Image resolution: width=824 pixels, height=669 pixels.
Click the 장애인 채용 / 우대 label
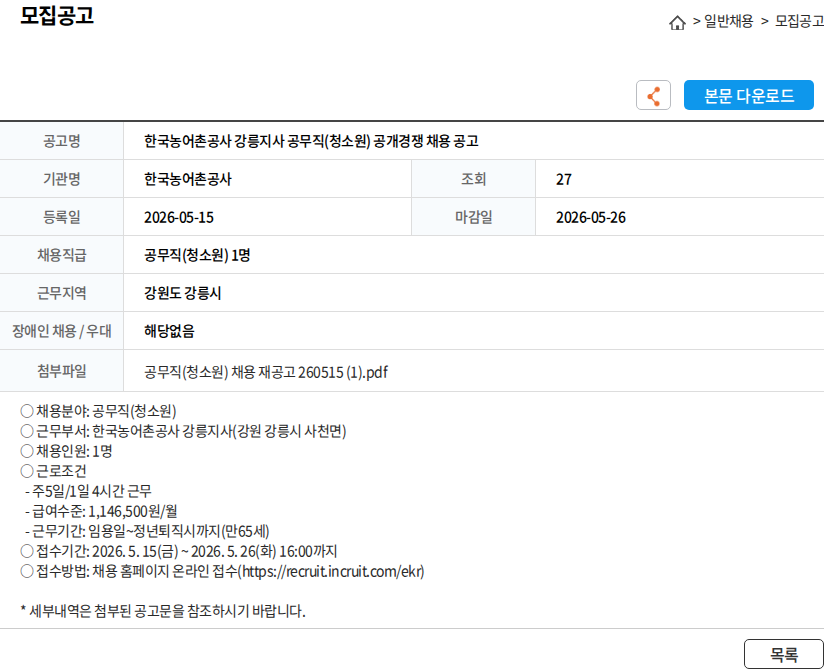[x=61, y=331]
